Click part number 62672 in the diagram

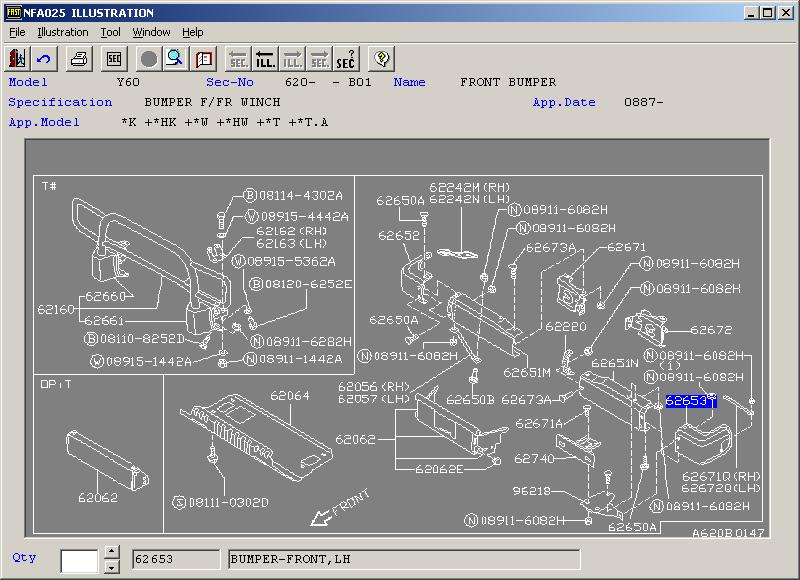711,329
